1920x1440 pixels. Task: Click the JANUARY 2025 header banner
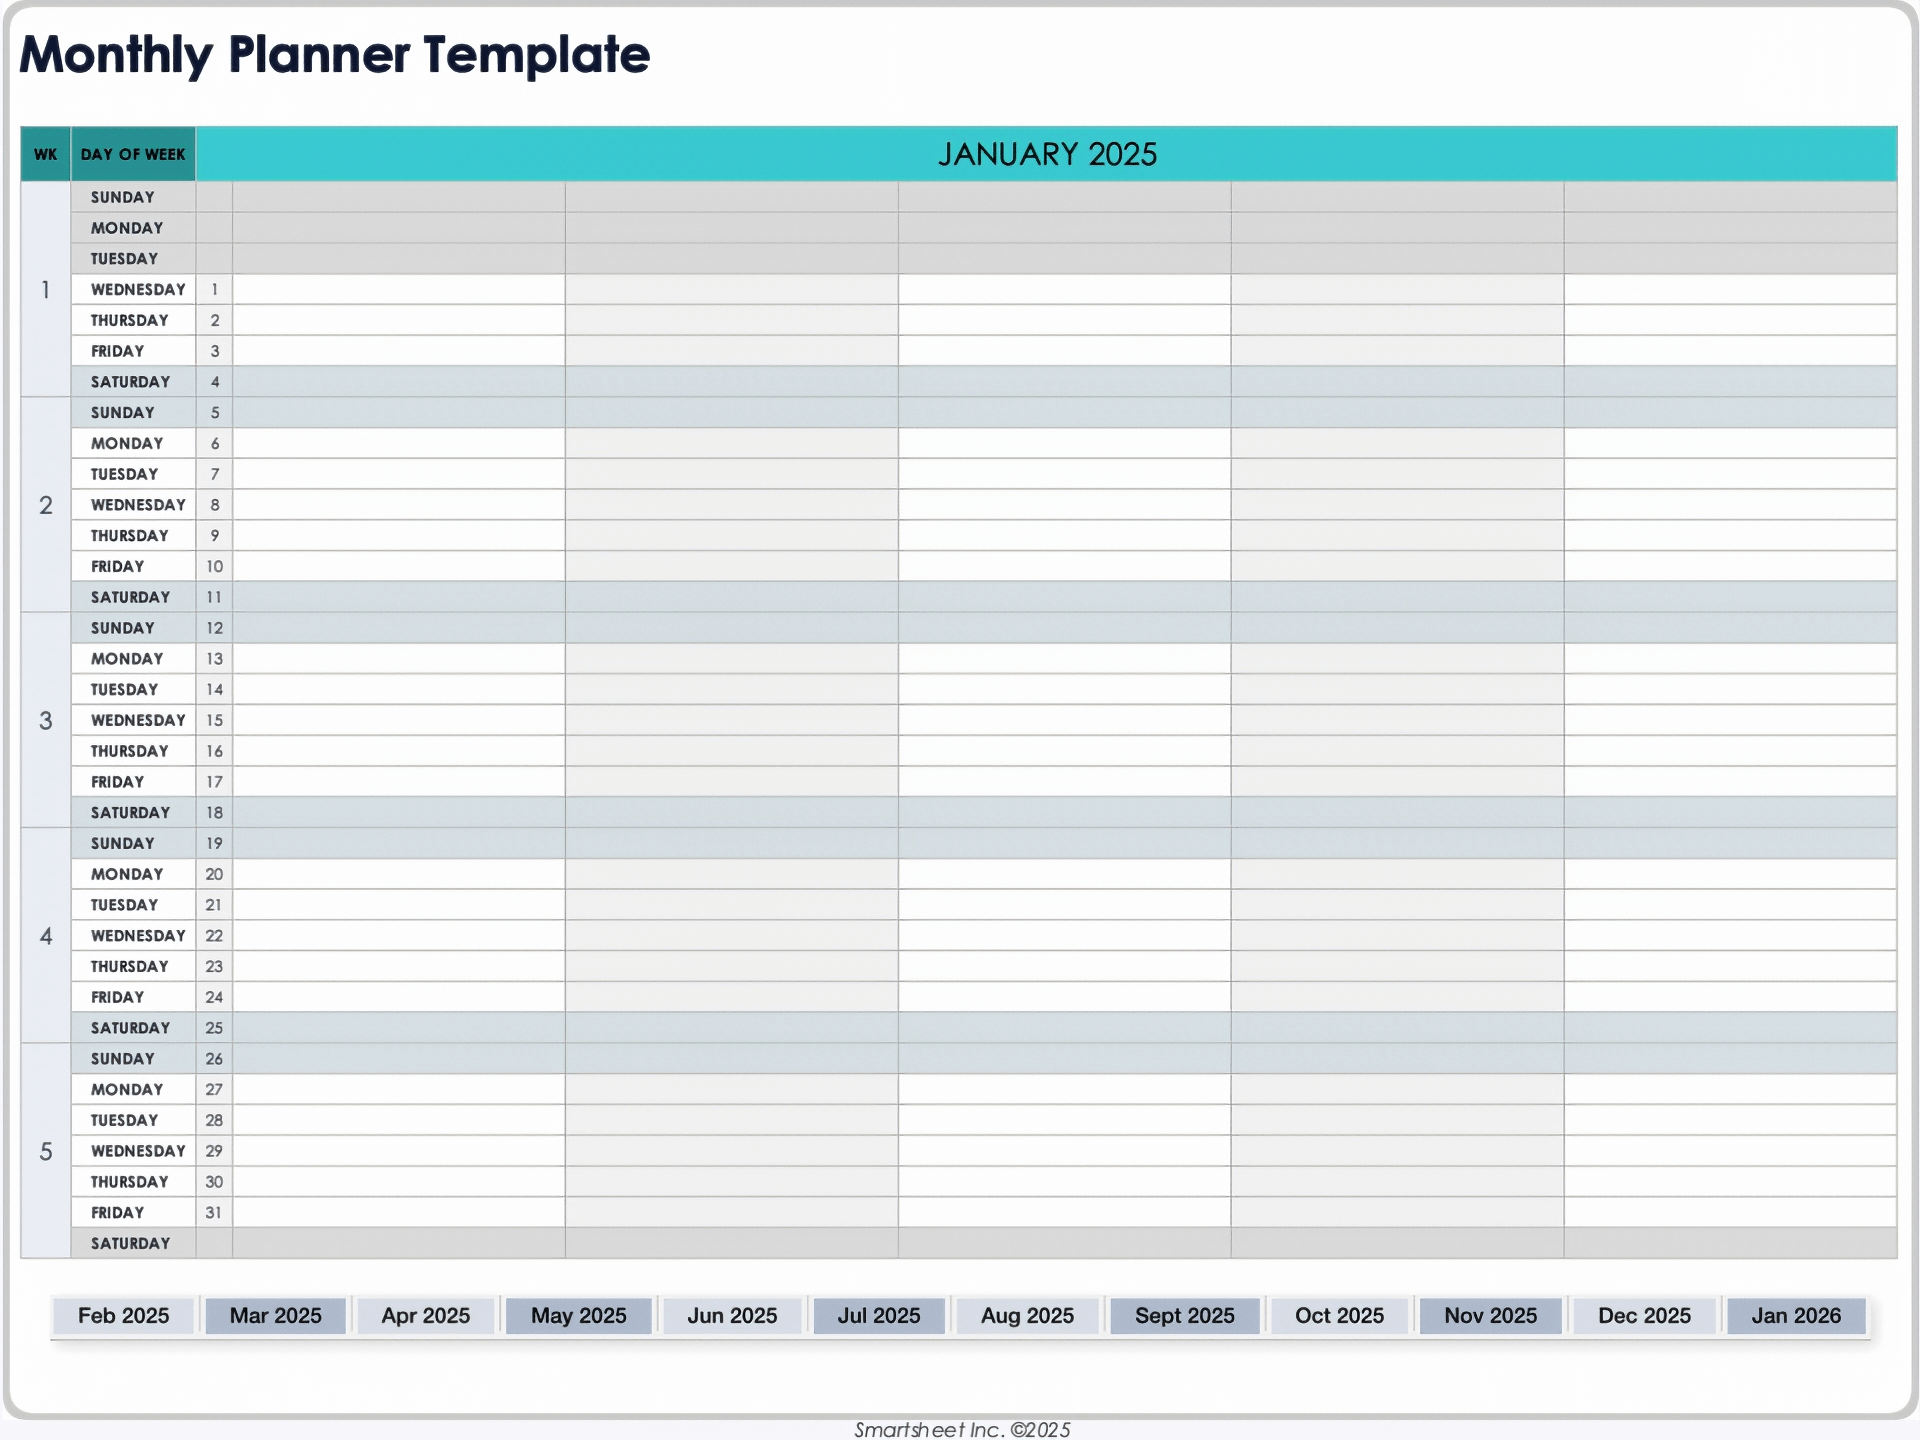coord(1046,154)
